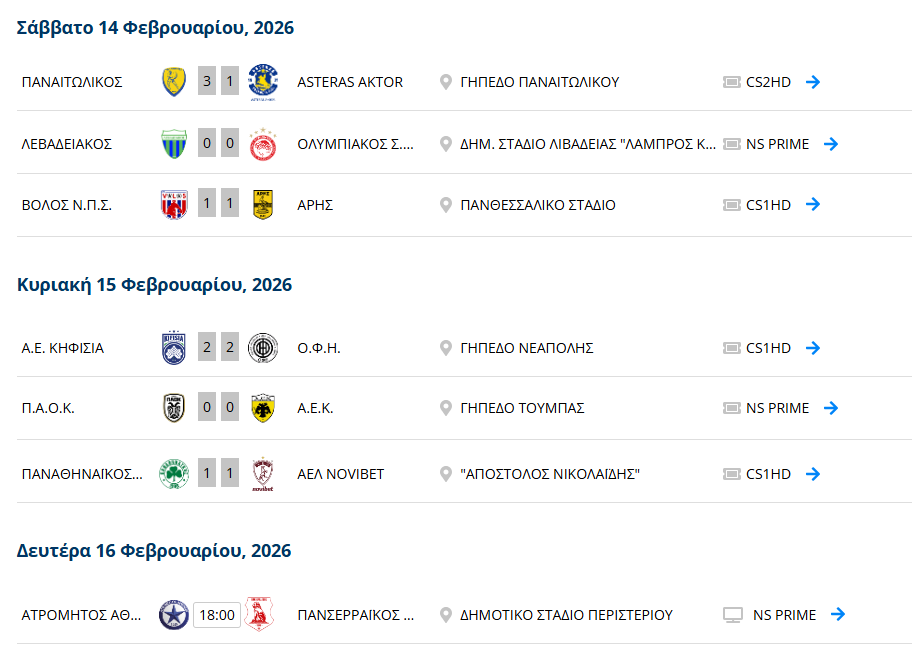Screen dimensions: 923x648
Task: Click the 18:00 kickoff time box
Action: pyautogui.click(x=216, y=615)
